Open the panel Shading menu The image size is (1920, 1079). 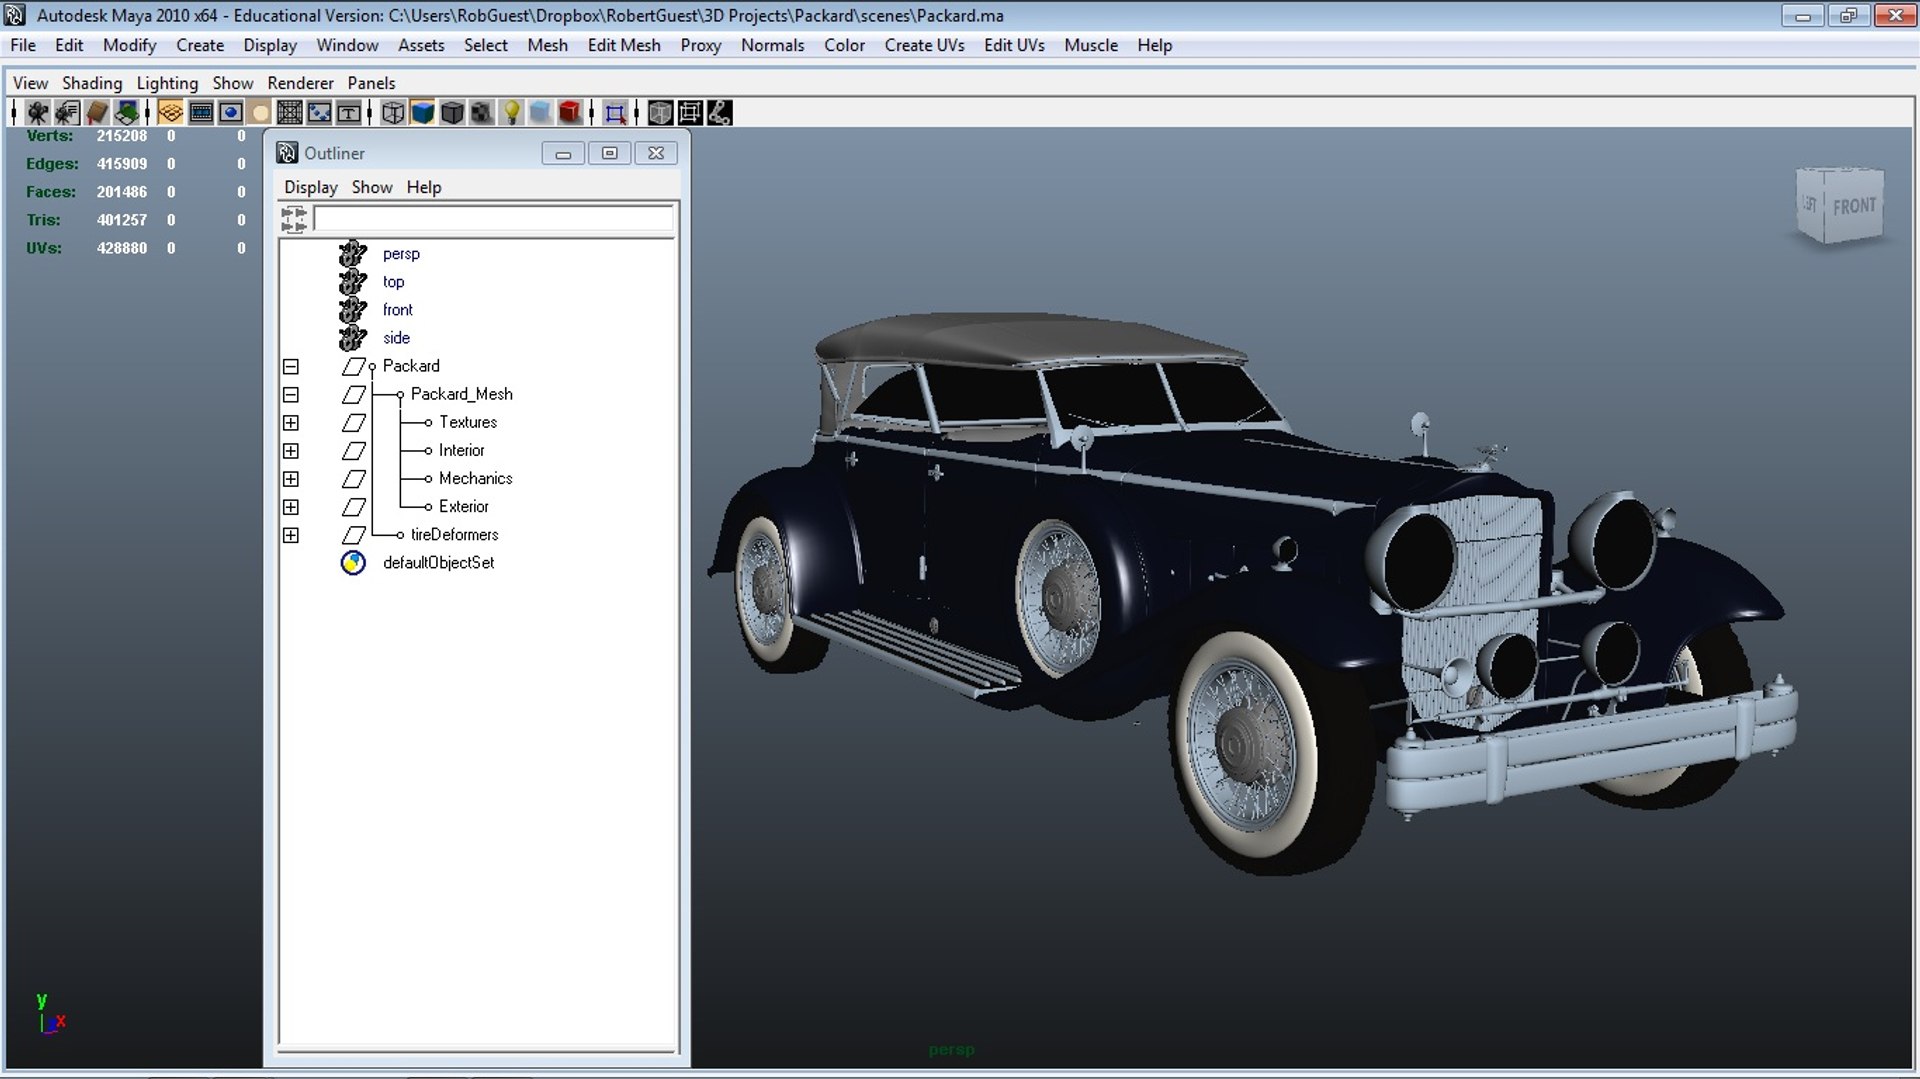pyautogui.click(x=92, y=83)
